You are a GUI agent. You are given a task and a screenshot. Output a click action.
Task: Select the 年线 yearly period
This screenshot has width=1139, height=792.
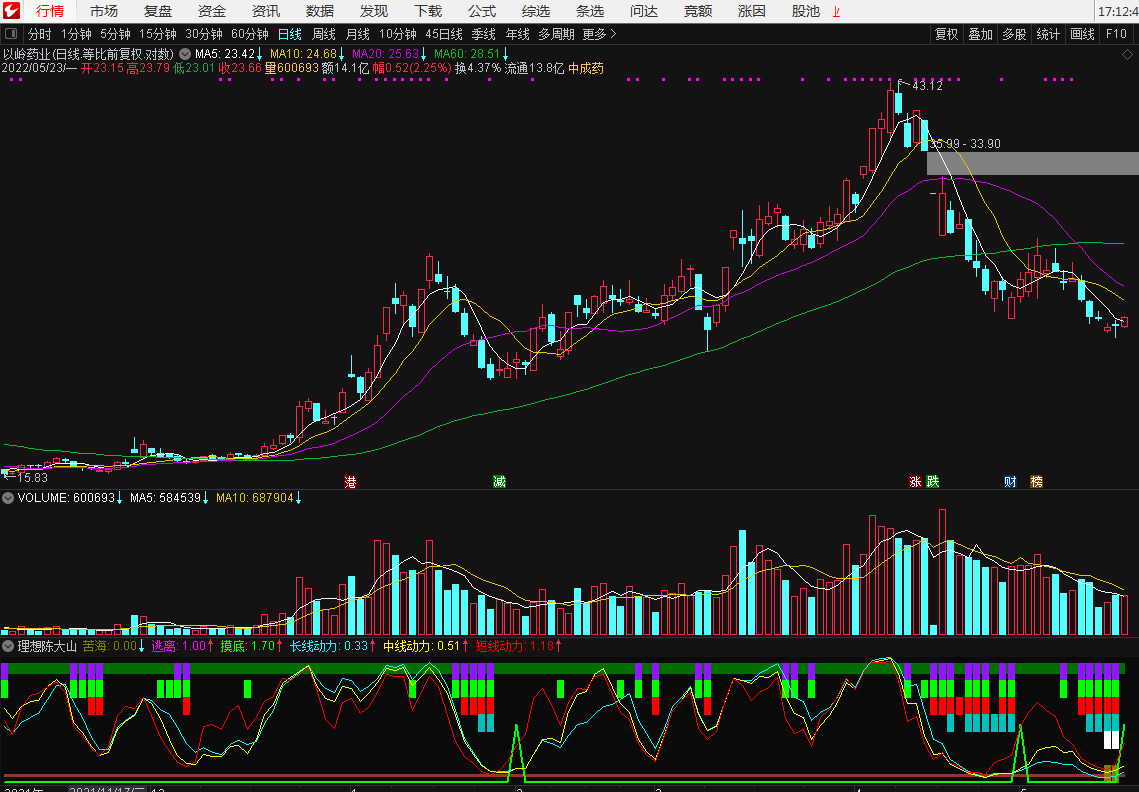point(518,34)
